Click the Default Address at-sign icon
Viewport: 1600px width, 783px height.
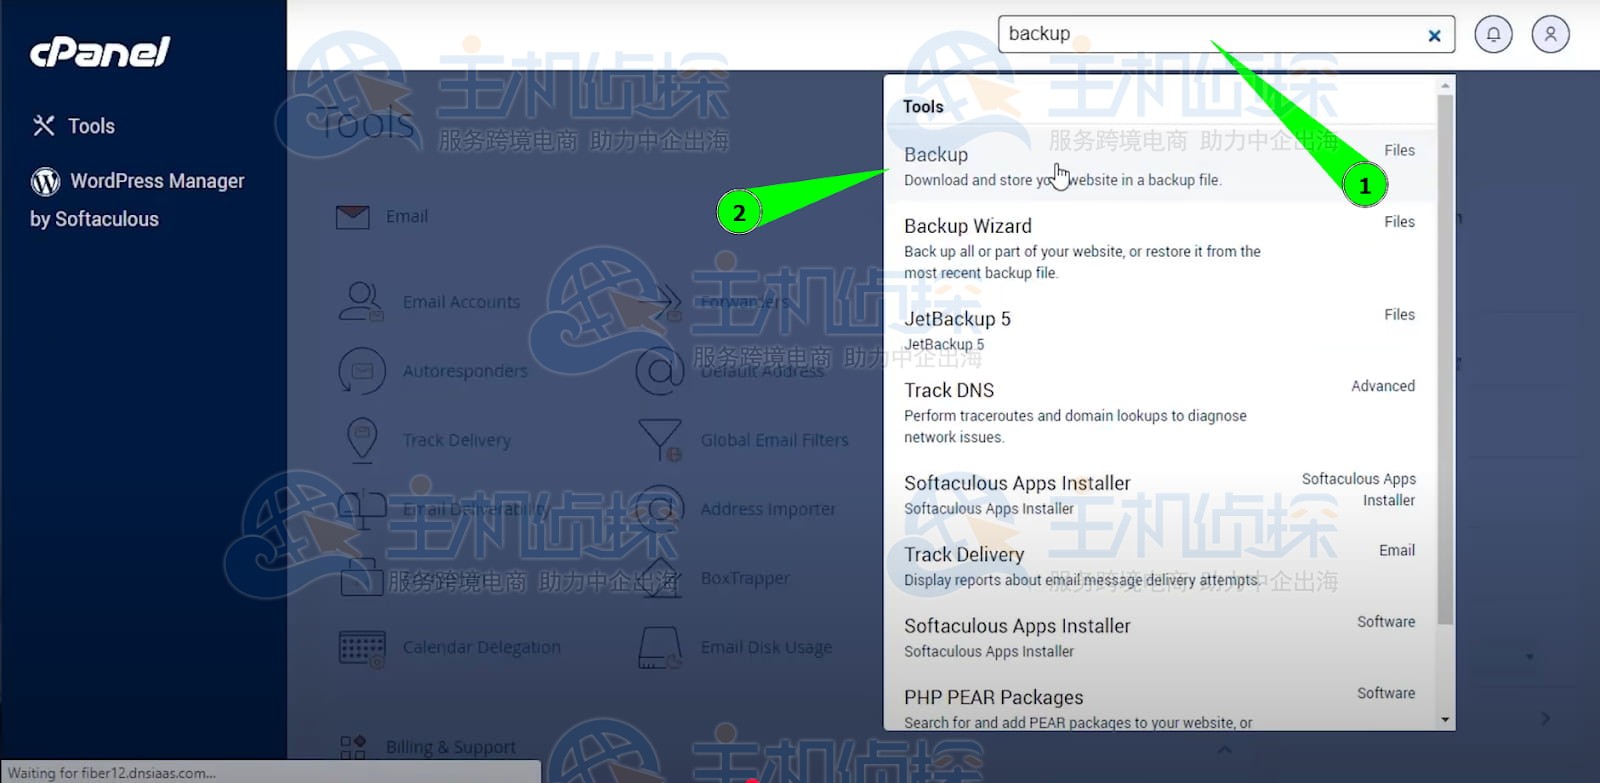[x=660, y=371]
